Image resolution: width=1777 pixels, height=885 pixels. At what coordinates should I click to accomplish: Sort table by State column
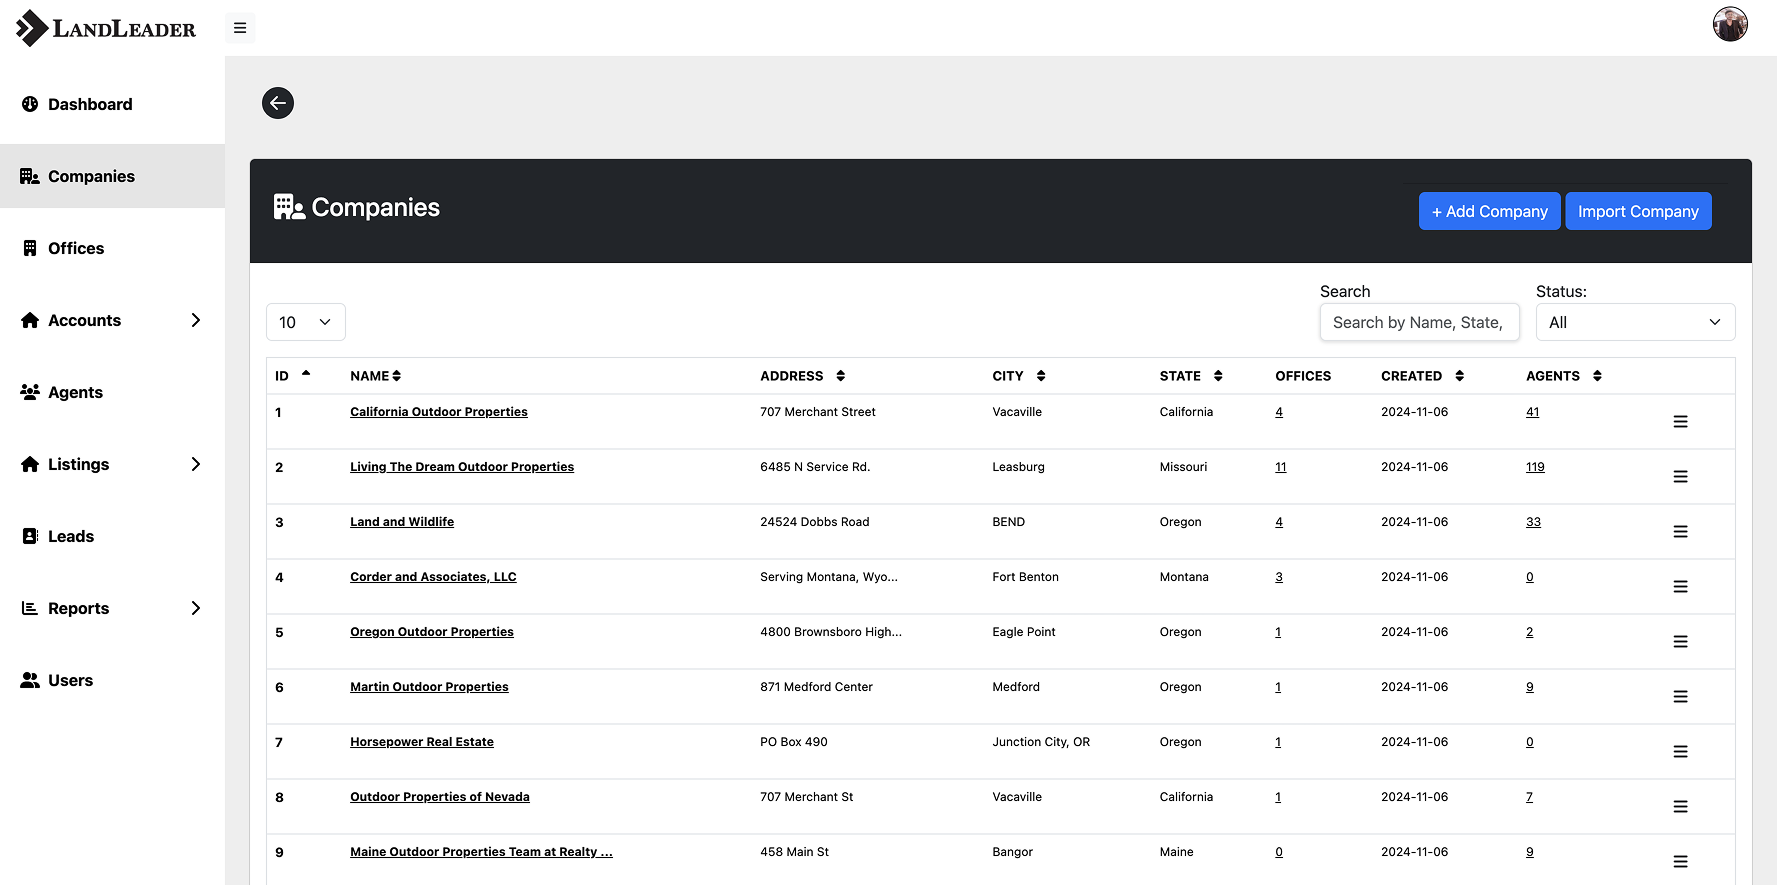[x=1191, y=376]
